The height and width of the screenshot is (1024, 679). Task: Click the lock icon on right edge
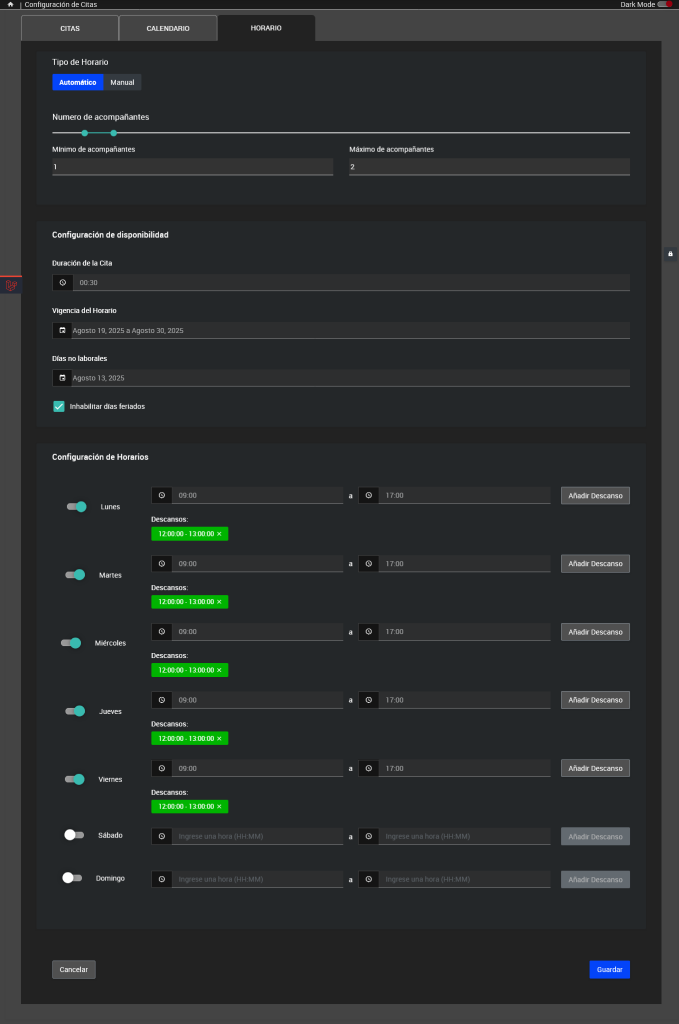click(670, 254)
